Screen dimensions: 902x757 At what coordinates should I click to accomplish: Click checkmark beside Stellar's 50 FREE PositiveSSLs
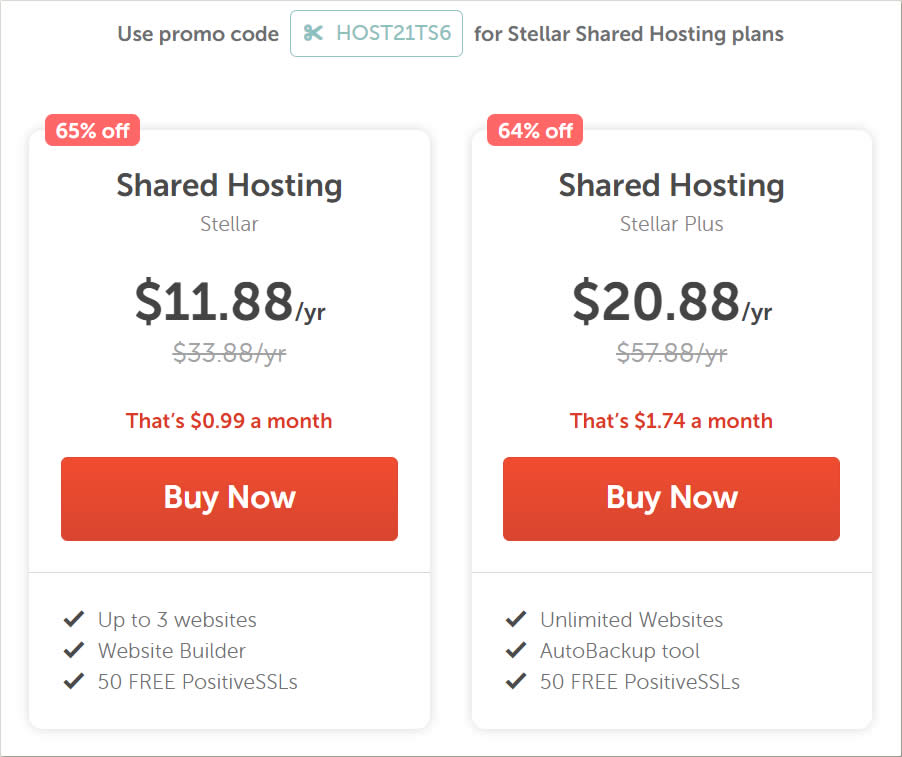click(x=74, y=681)
